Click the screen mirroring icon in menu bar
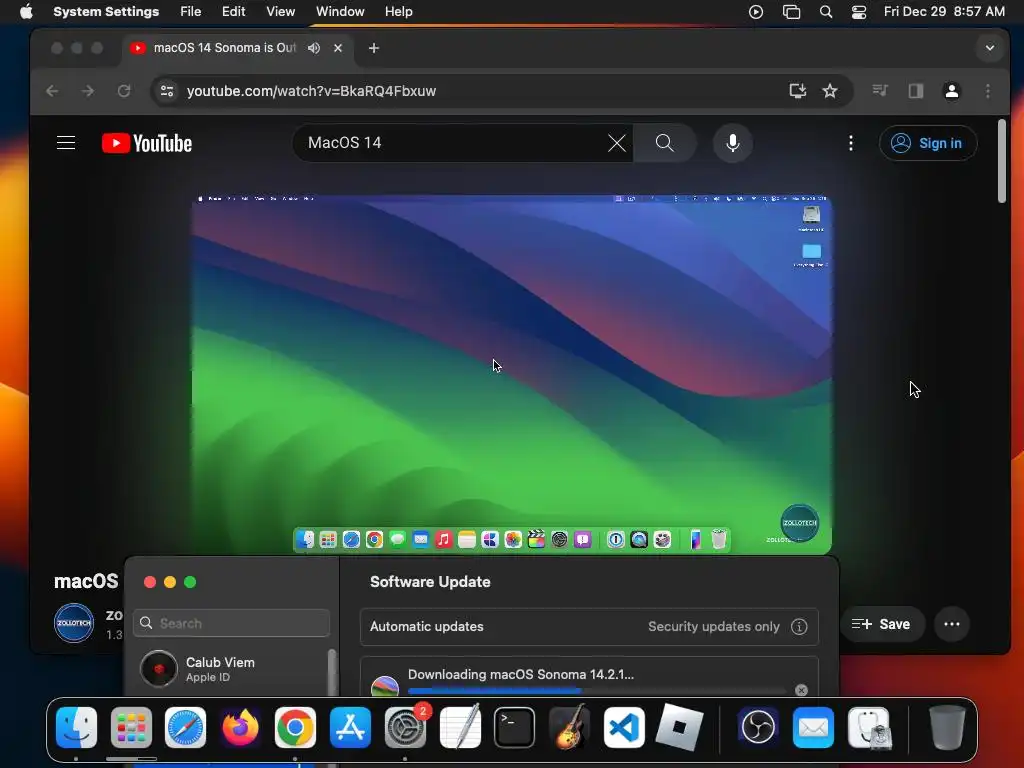Screen dimensions: 1024x768 (x=792, y=12)
